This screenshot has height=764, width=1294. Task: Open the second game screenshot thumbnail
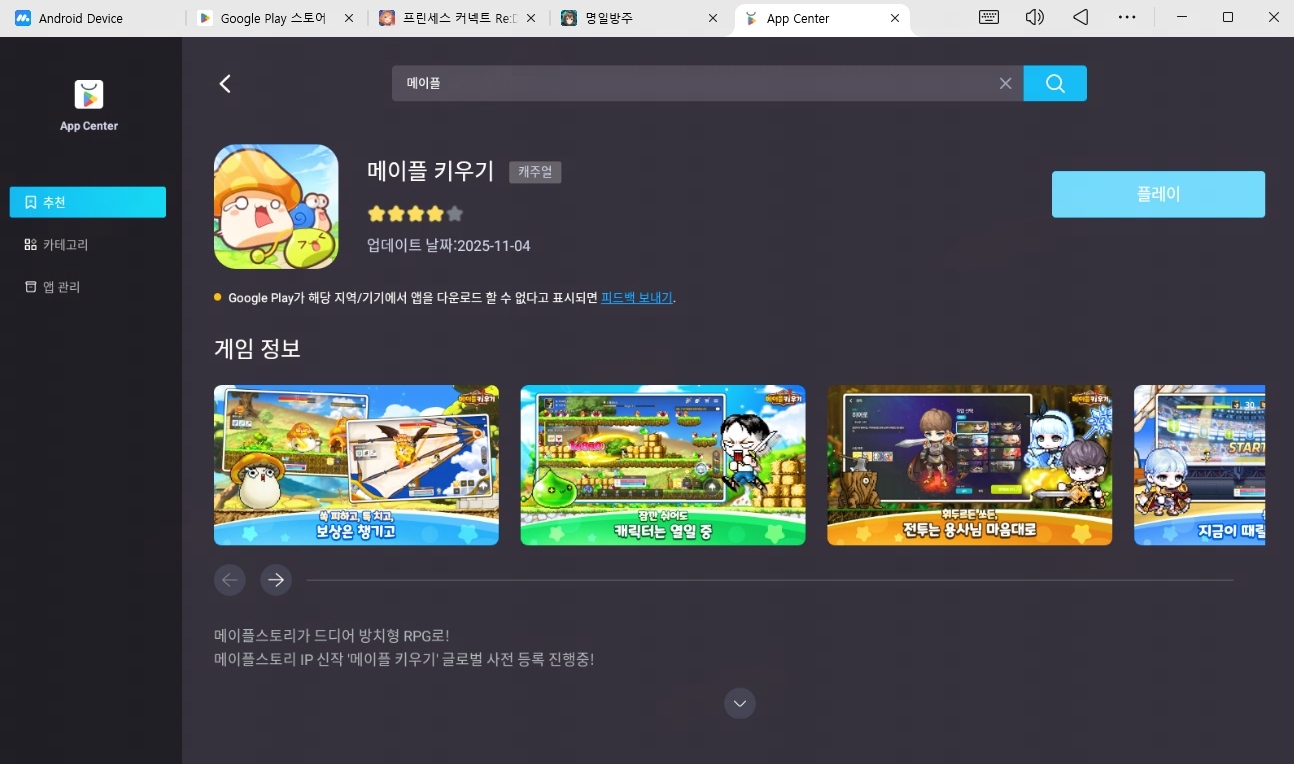click(x=662, y=465)
